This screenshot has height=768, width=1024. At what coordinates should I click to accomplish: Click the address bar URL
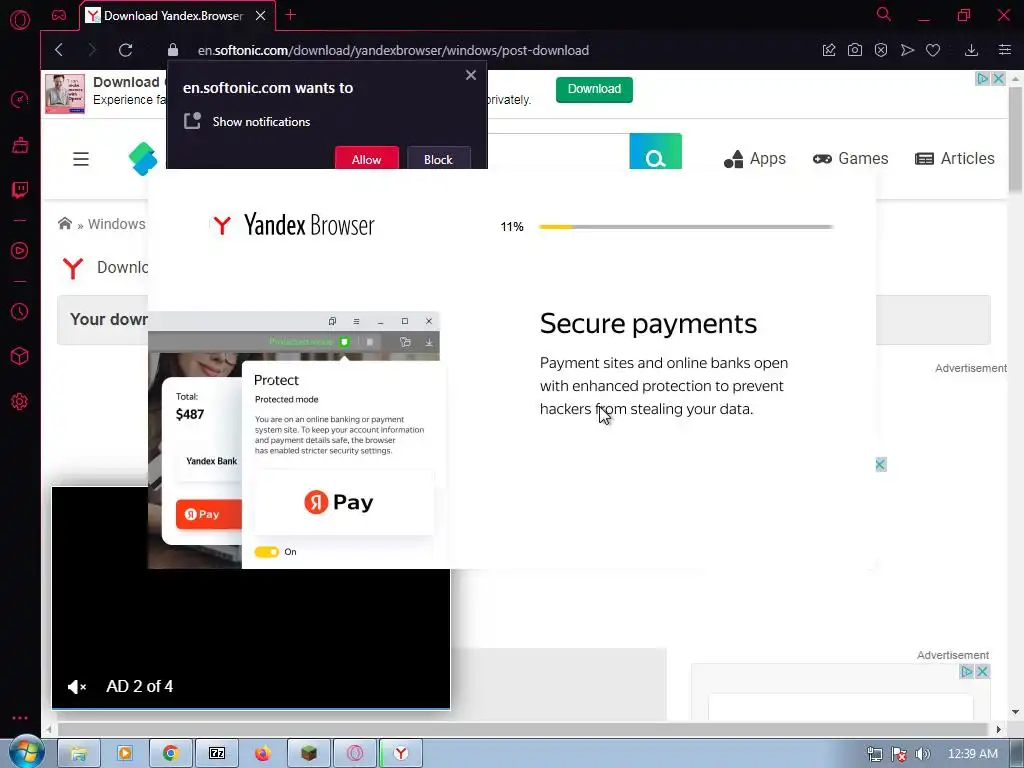[x=393, y=50]
